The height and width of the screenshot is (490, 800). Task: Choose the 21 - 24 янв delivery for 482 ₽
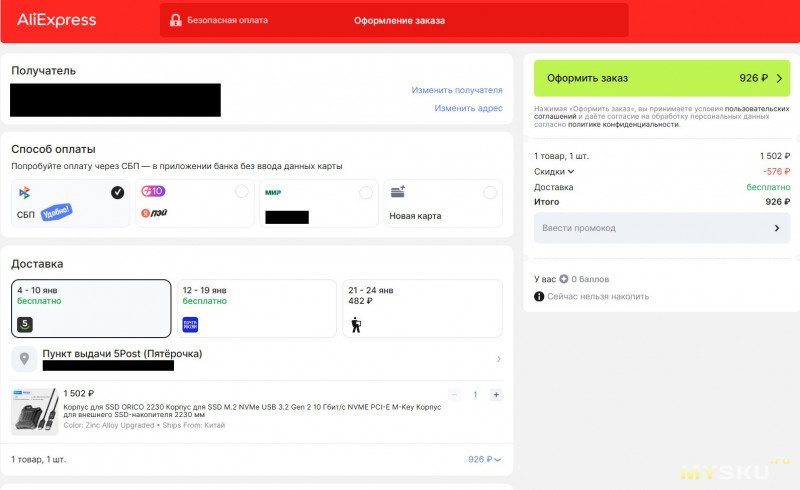tap(421, 308)
